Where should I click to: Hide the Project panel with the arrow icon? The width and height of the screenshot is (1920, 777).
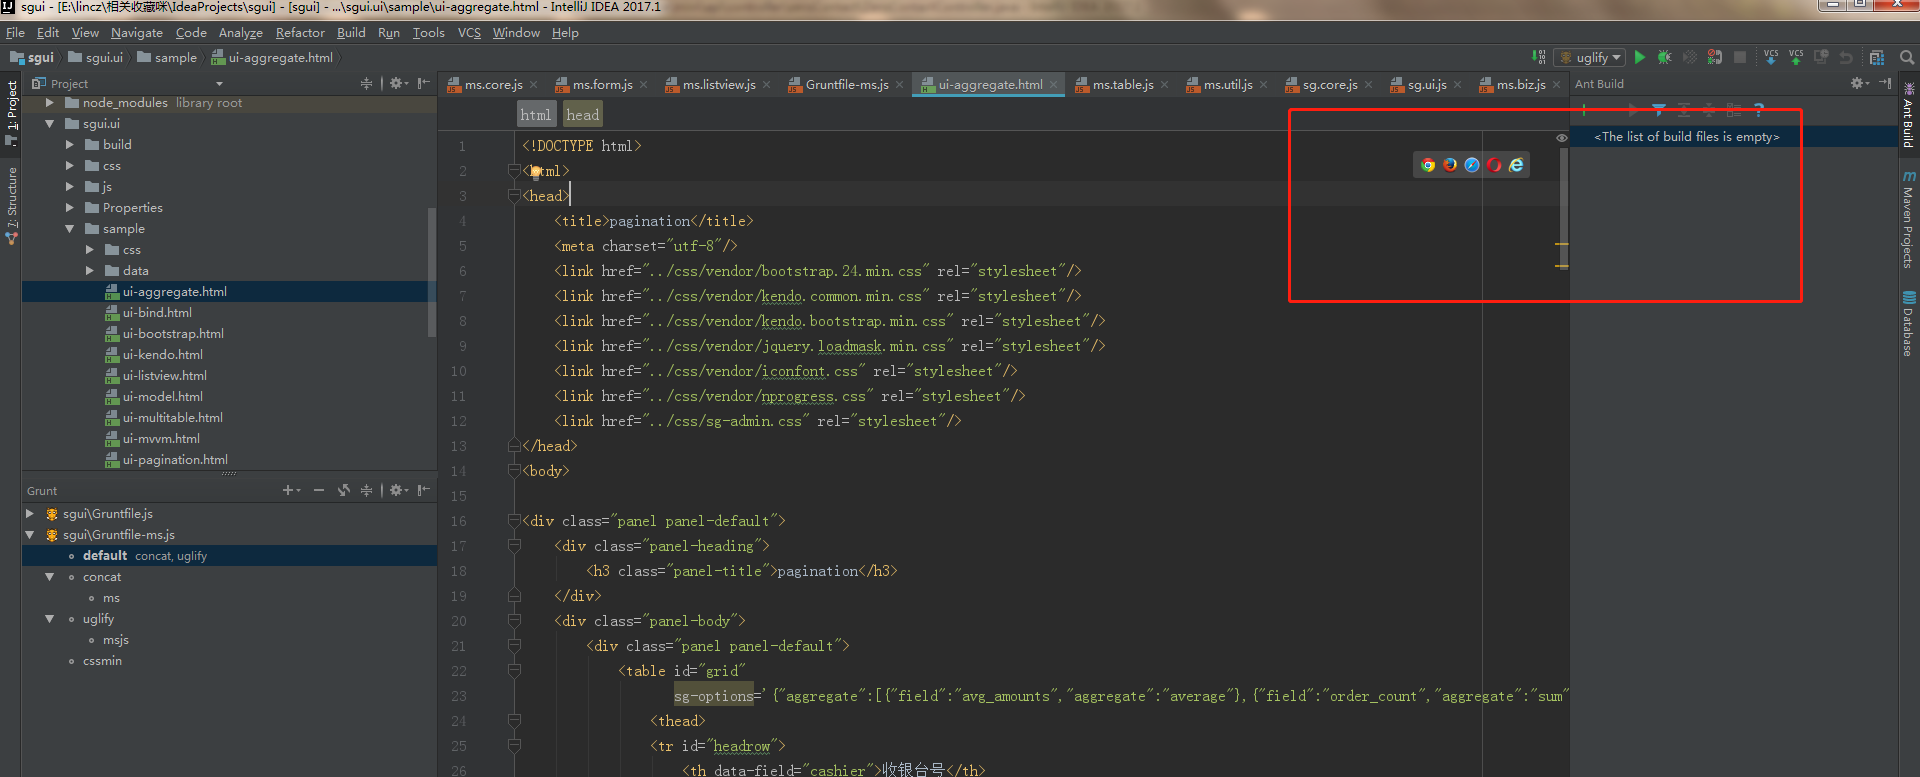pos(424,83)
